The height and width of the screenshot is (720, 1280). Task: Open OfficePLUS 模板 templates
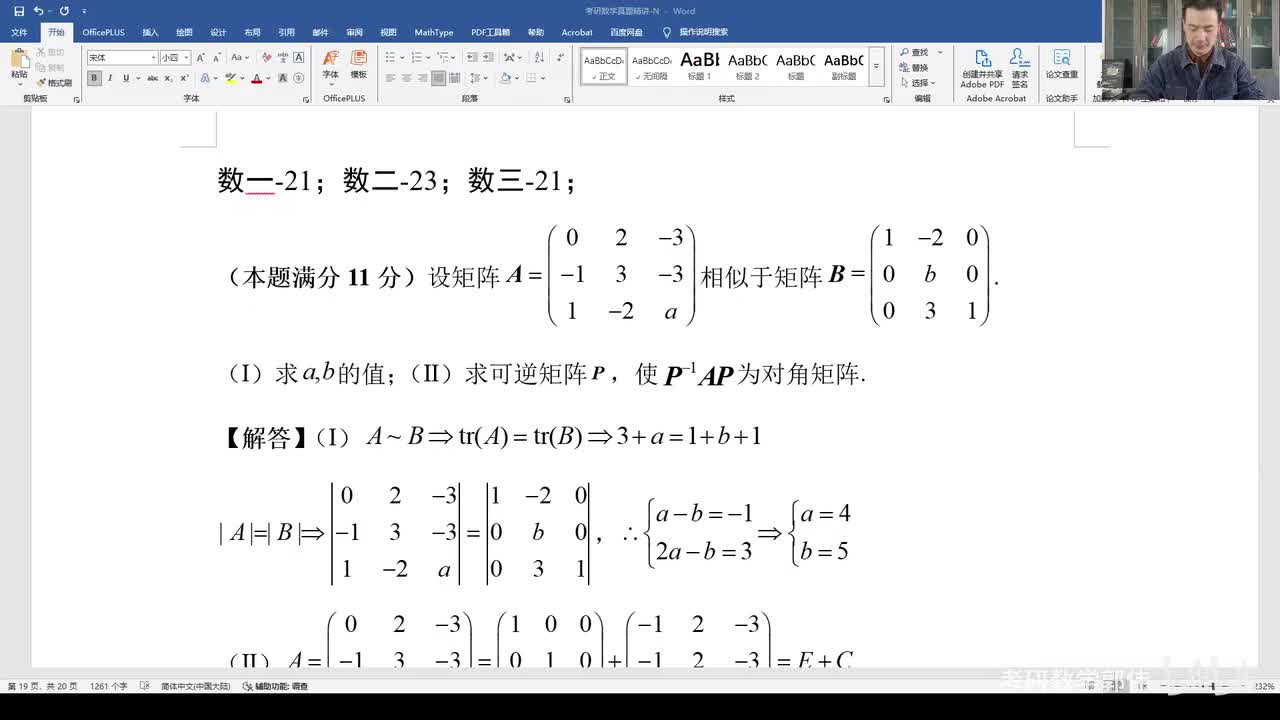358,65
